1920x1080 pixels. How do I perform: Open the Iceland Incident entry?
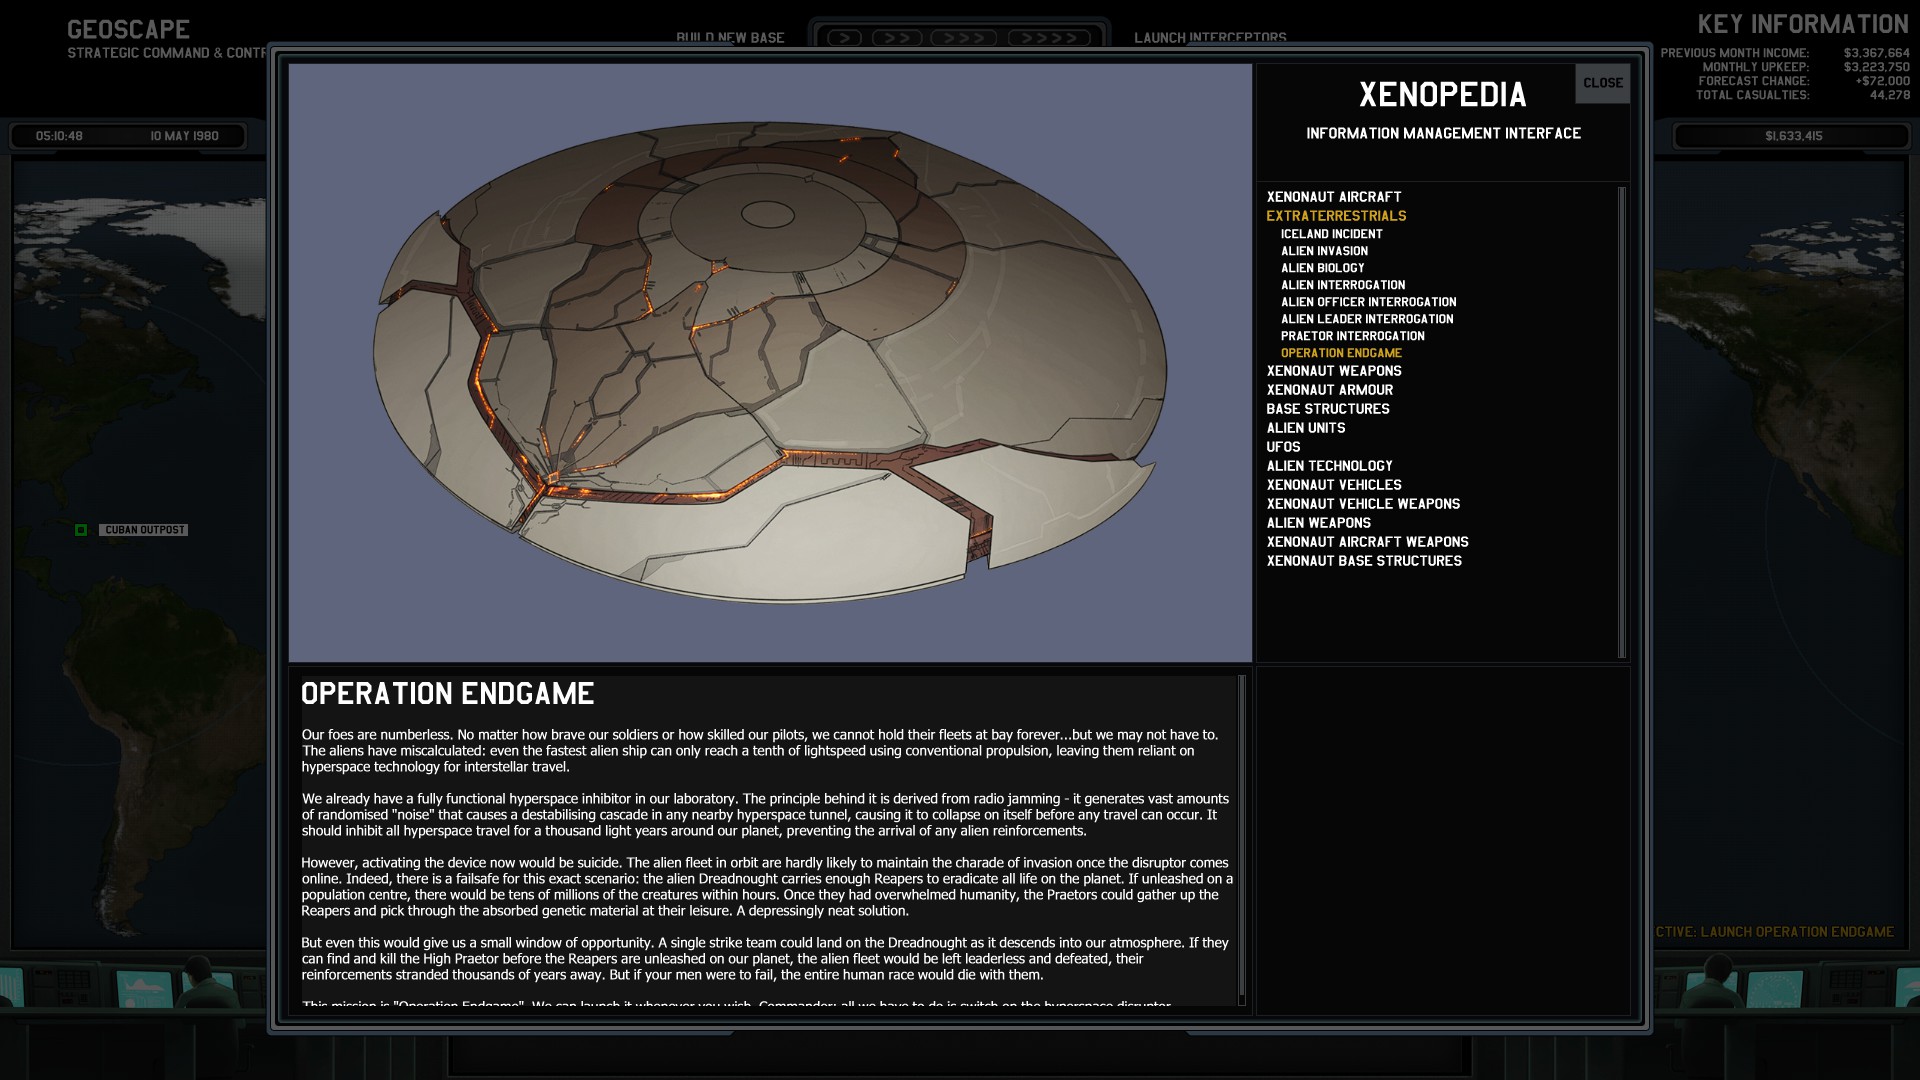(1331, 234)
